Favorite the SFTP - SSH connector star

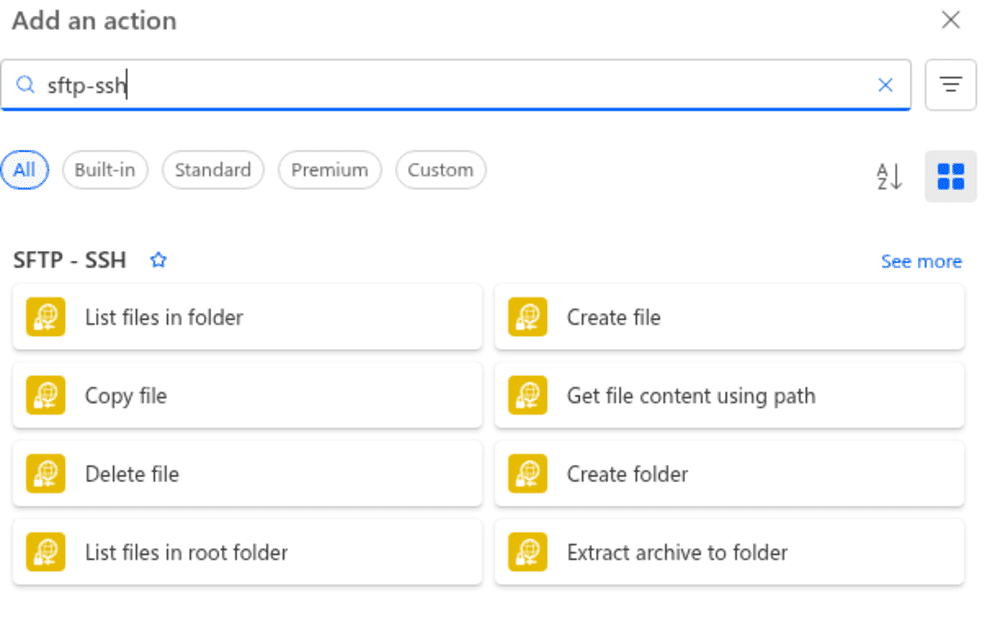[x=158, y=260]
